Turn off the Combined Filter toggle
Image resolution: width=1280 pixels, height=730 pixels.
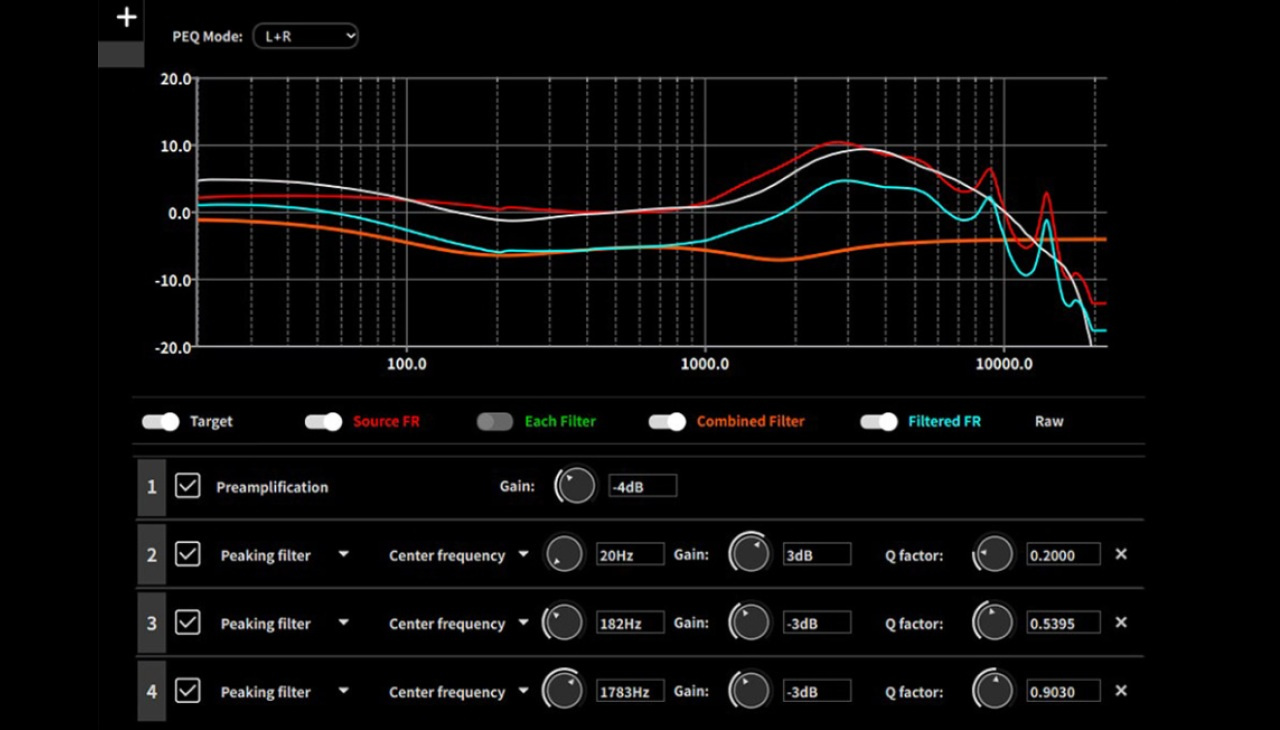pyautogui.click(x=667, y=422)
